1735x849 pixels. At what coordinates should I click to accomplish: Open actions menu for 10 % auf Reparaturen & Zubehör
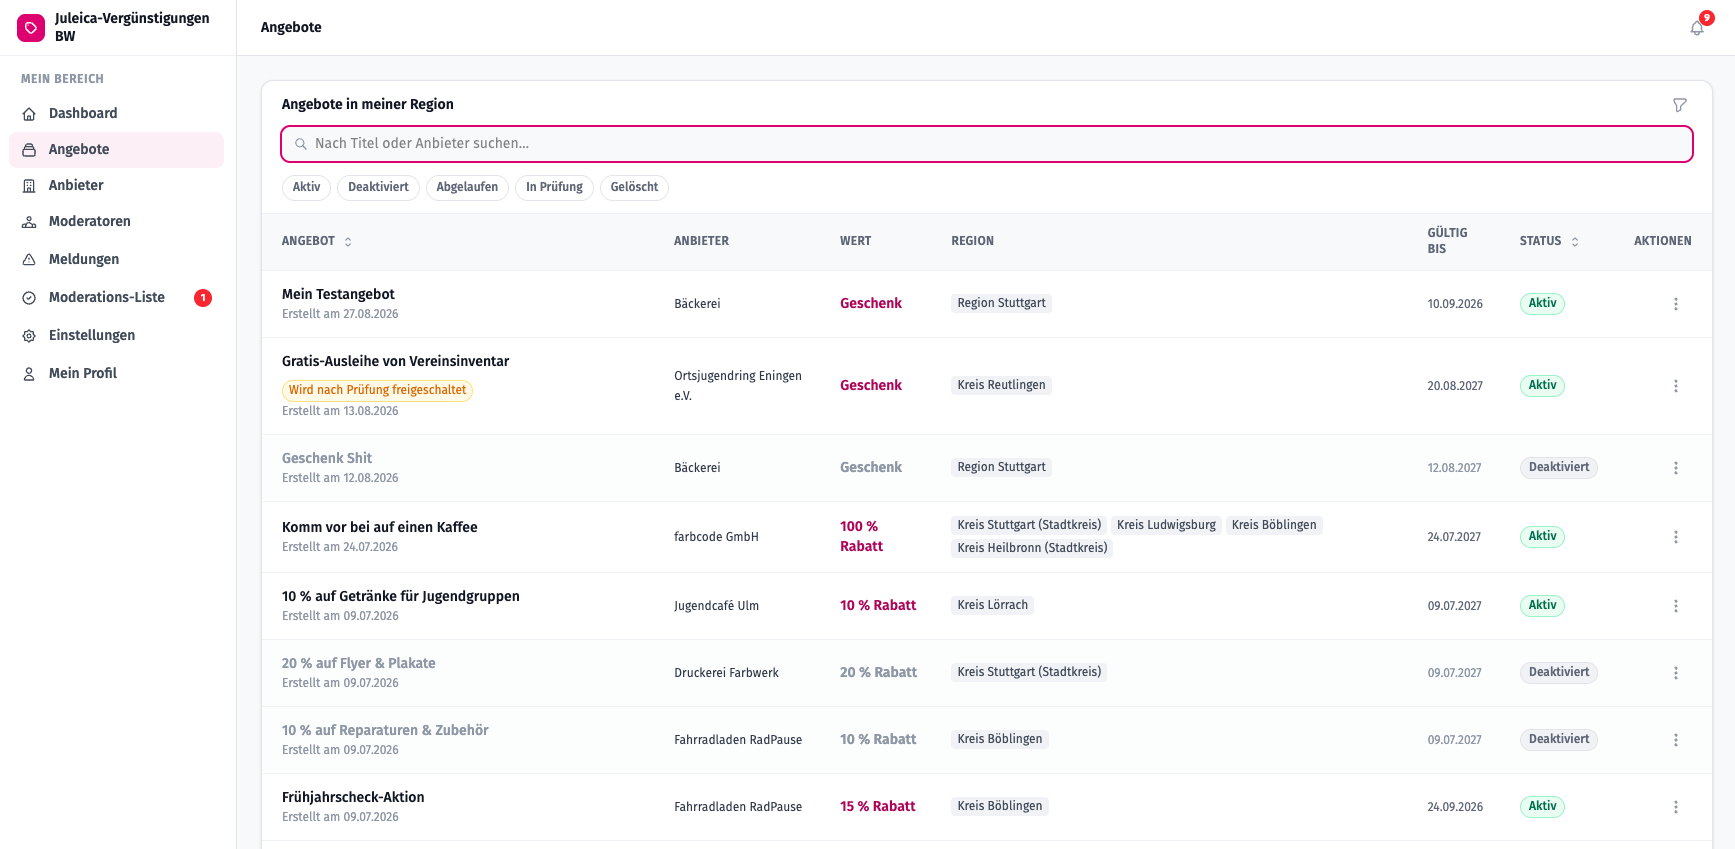(x=1676, y=740)
